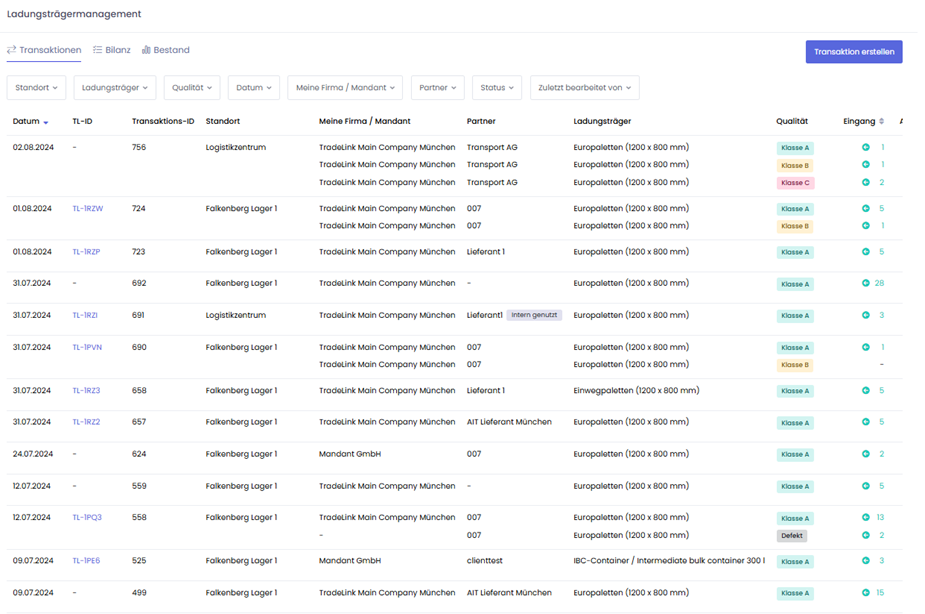The width and height of the screenshot is (925, 614).
Task: Click the Bestand bar chart icon
Action: tap(146, 50)
